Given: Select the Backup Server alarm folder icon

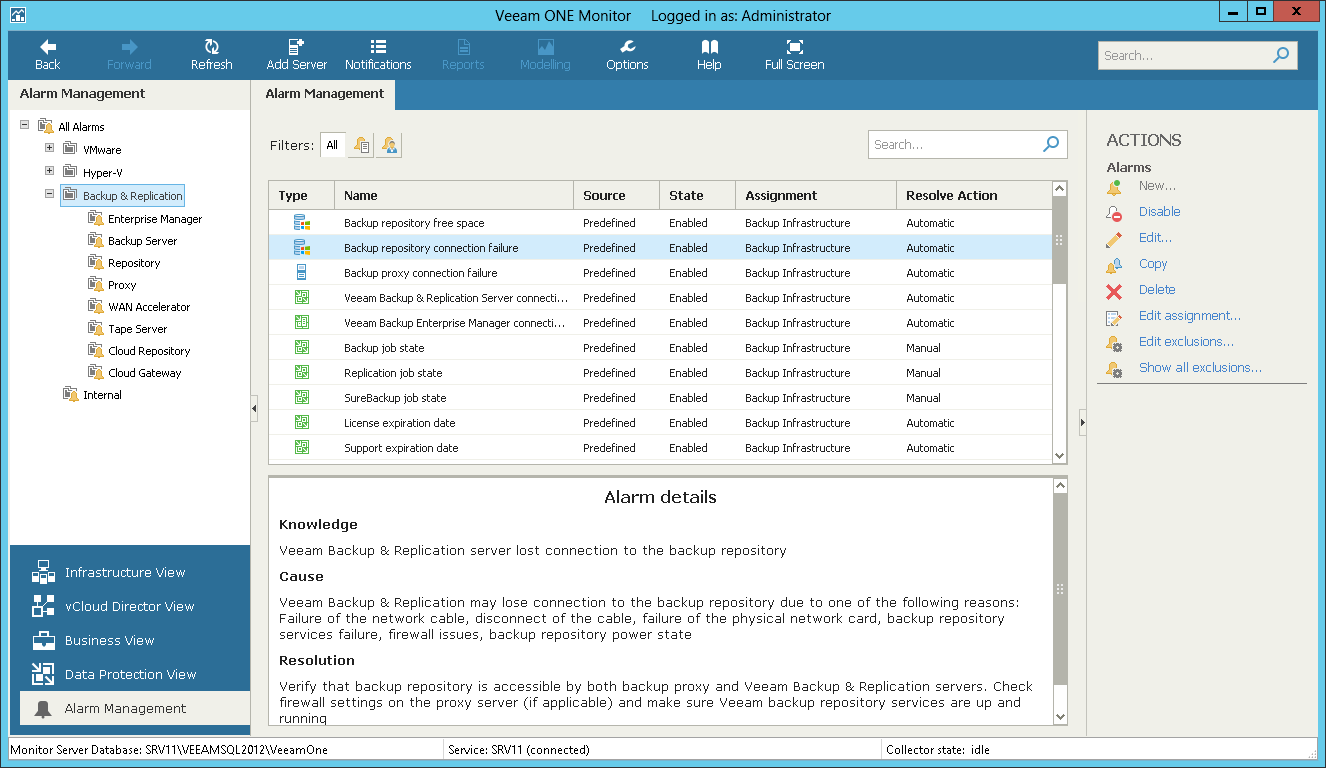Looking at the screenshot, I should point(96,240).
